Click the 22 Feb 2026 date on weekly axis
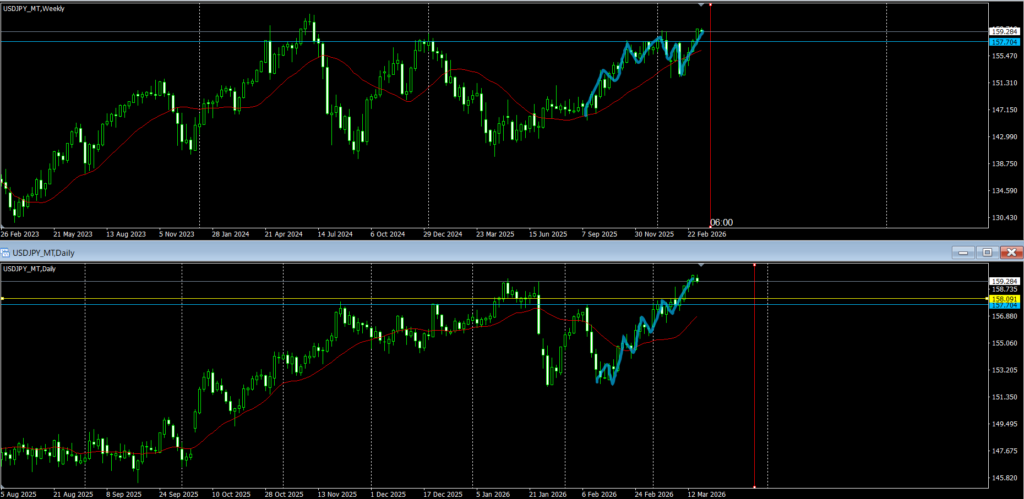The height and width of the screenshot is (499, 1024). 705,234
